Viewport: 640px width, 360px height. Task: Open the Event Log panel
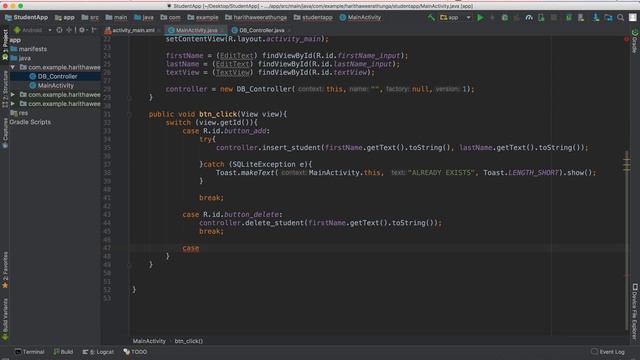(x=608, y=352)
